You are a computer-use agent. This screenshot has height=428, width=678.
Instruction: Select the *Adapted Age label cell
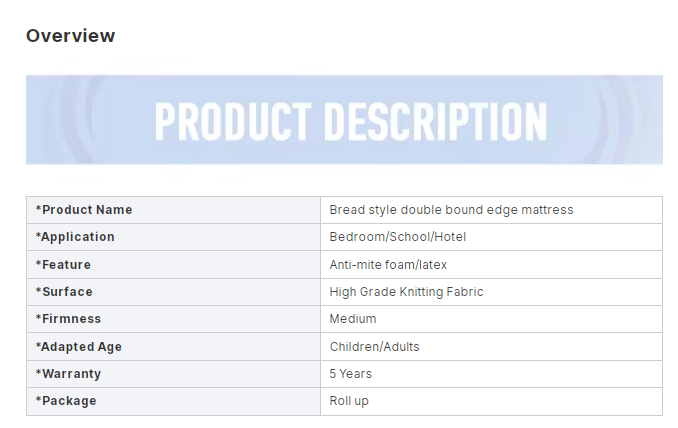pyautogui.click(x=173, y=347)
